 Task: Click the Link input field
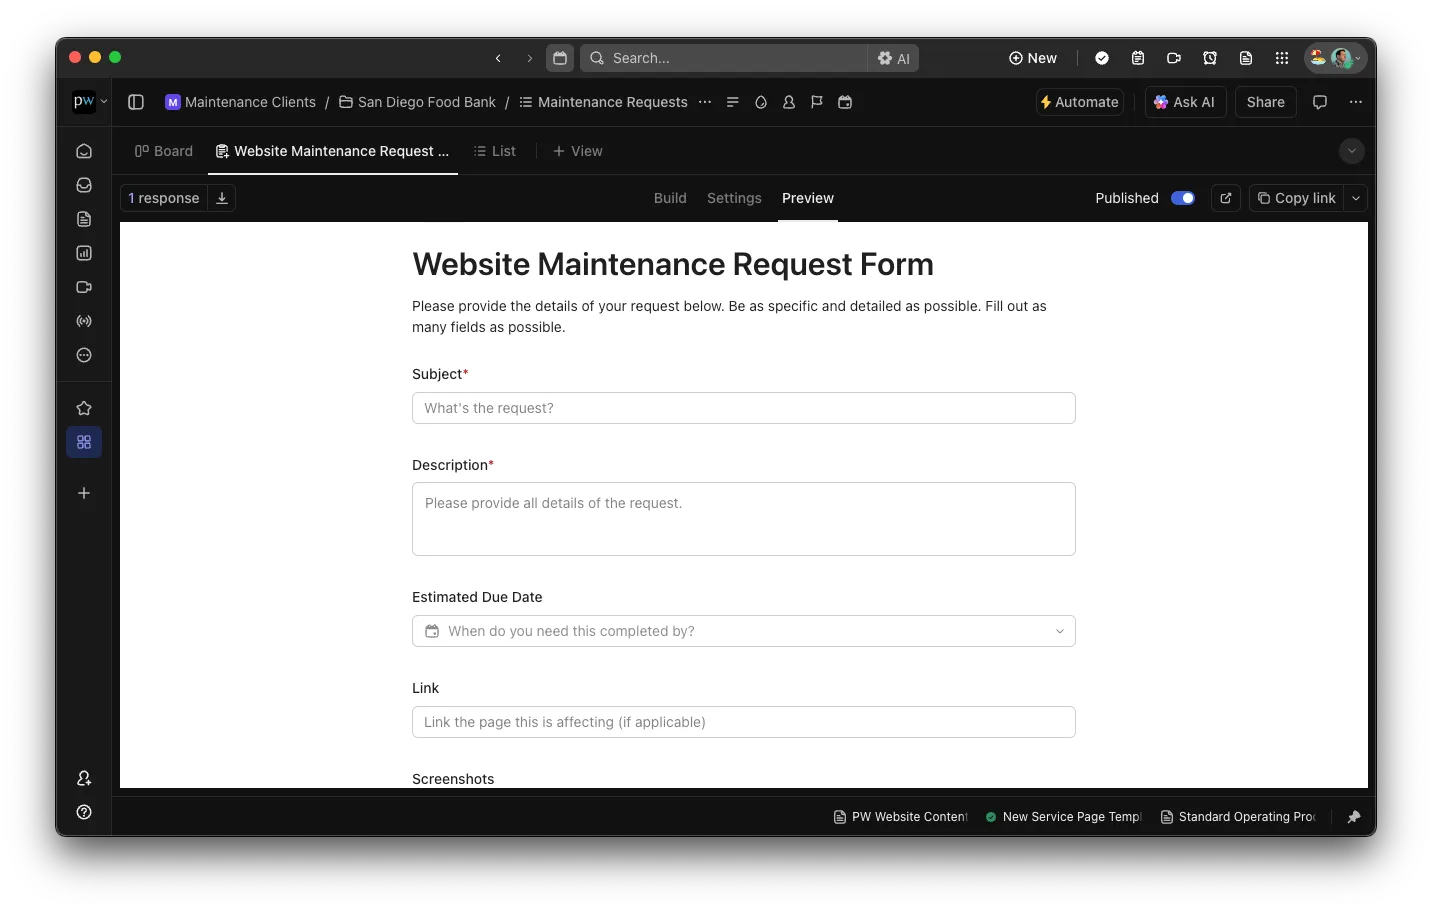coord(744,722)
